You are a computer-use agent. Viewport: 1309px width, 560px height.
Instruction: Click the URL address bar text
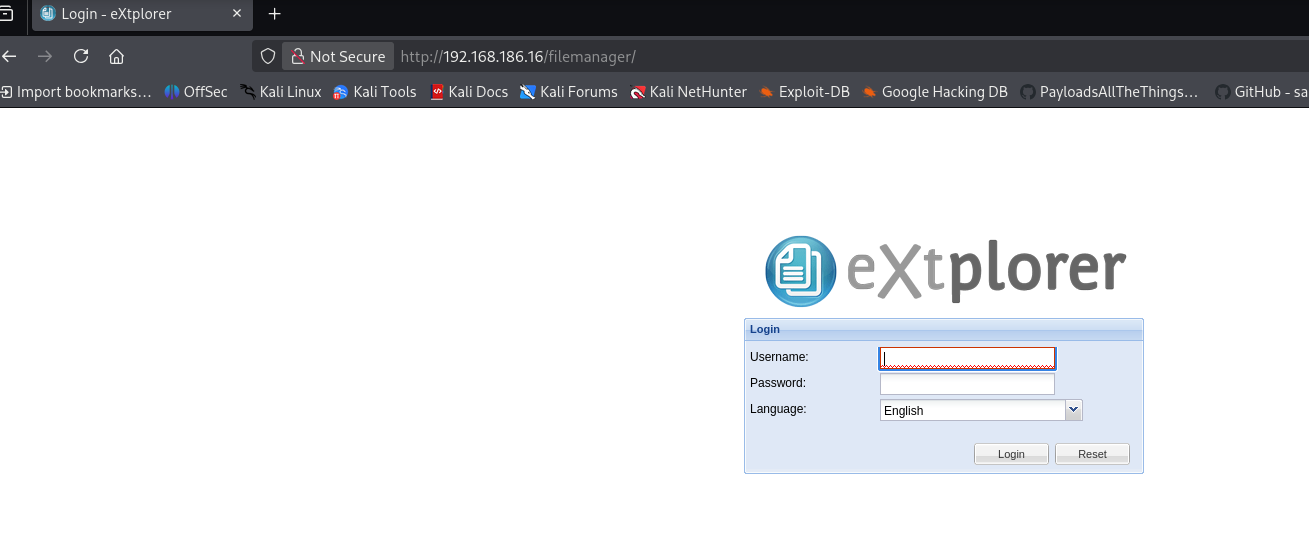(518, 57)
